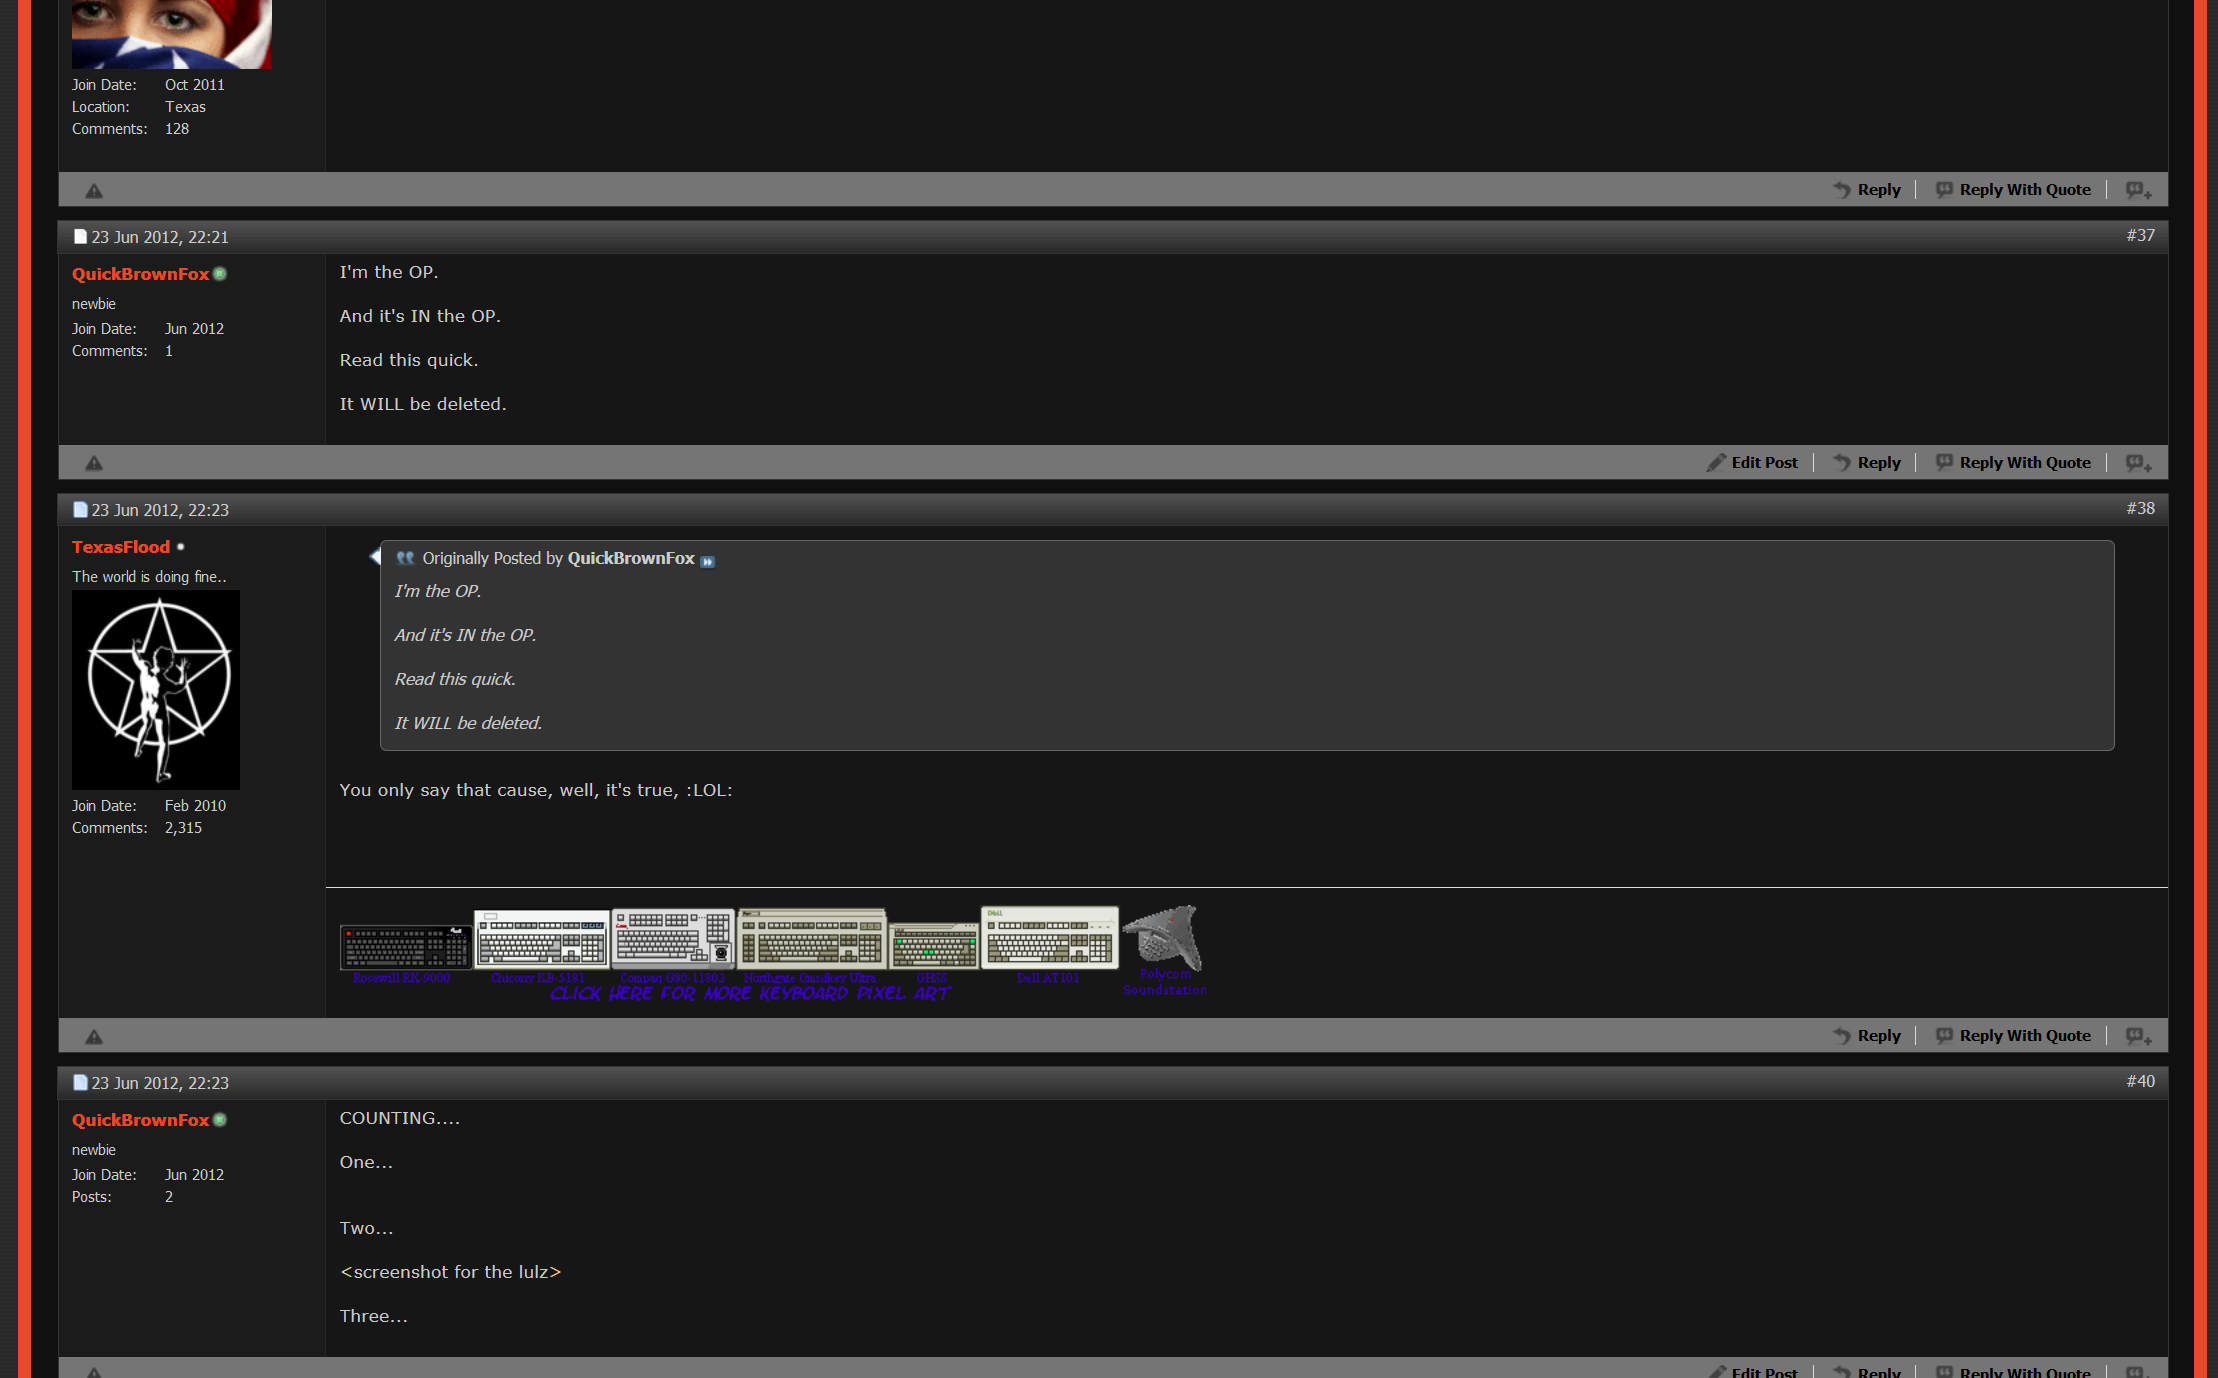Image resolution: width=2218 pixels, height=1378 pixels.
Task: Click TexasFlood's star avatar image
Action: coord(156,689)
